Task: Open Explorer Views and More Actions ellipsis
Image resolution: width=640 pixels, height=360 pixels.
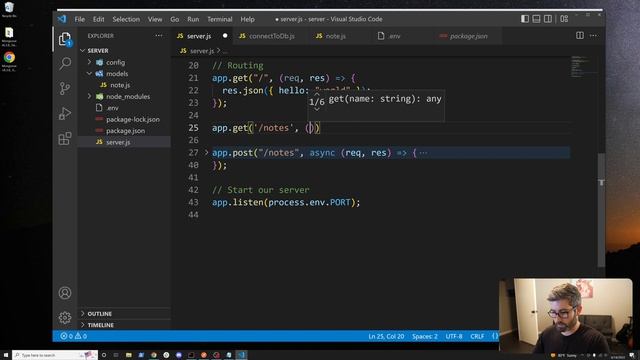Action: point(159,36)
